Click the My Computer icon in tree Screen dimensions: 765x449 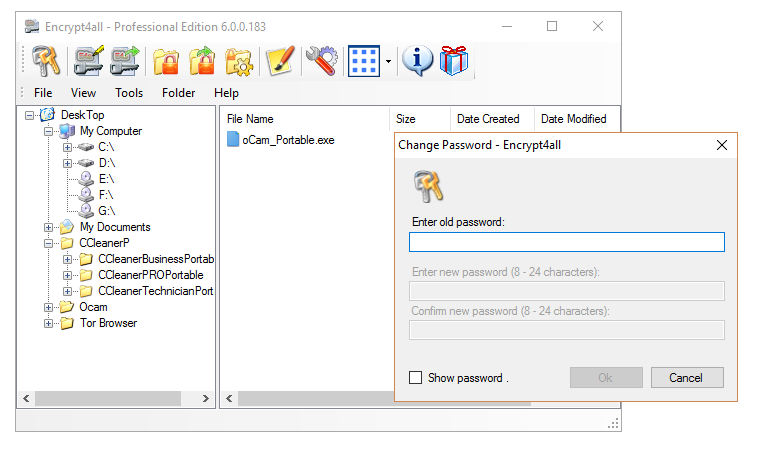[x=67, y=131]
